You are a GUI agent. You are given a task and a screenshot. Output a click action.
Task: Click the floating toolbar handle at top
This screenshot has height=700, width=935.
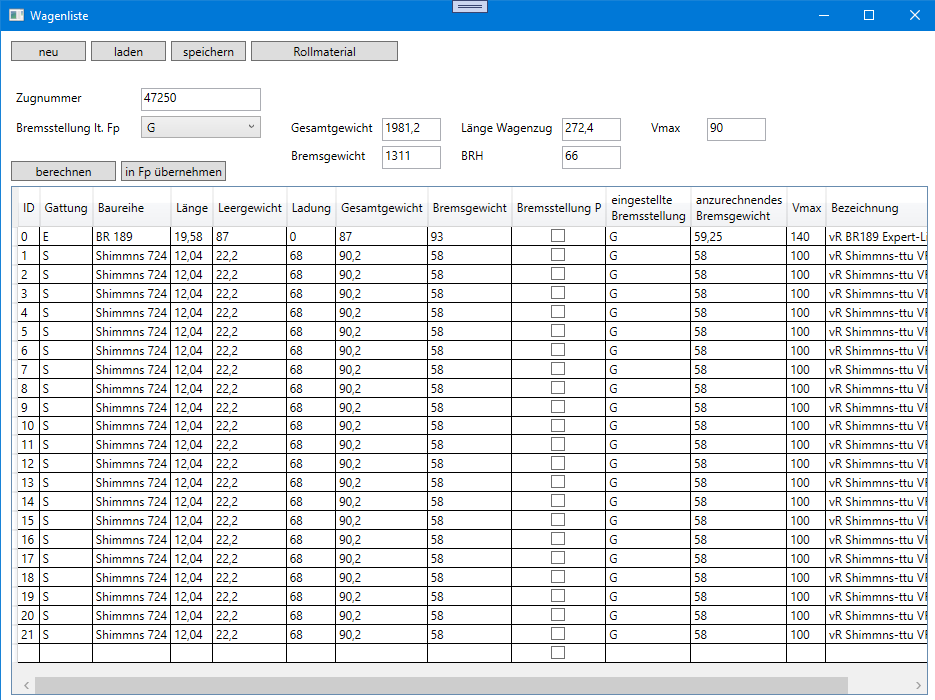pos(469,7)
